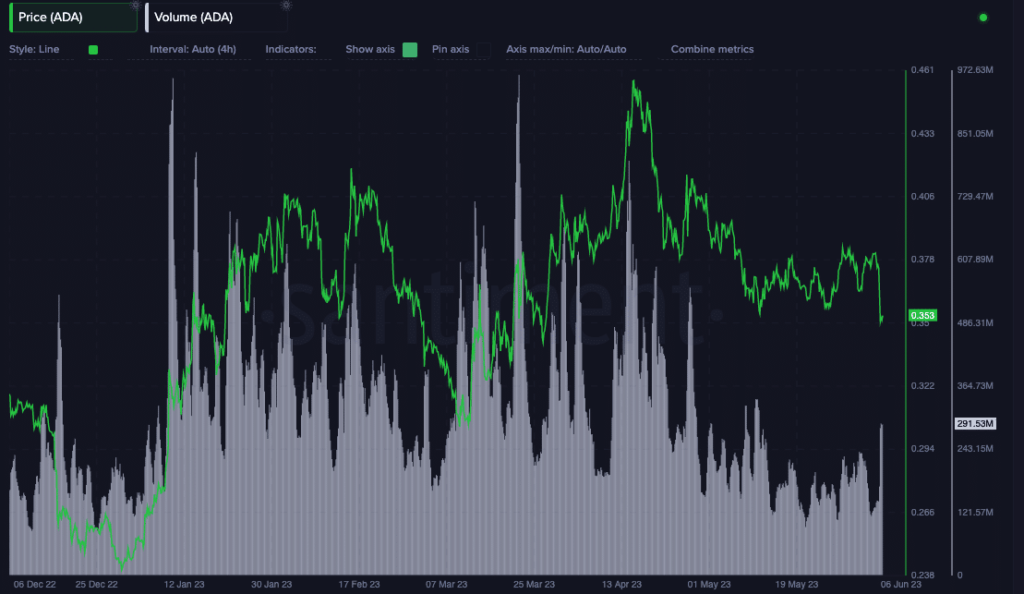Pick the green line color swatch
This screenshot has height=594, width=1024.
(x=93, y=50)
